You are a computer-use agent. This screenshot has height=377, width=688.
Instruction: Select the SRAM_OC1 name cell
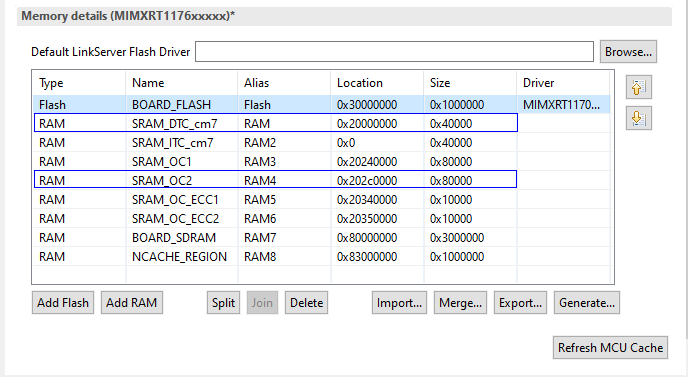pos(162,162)
